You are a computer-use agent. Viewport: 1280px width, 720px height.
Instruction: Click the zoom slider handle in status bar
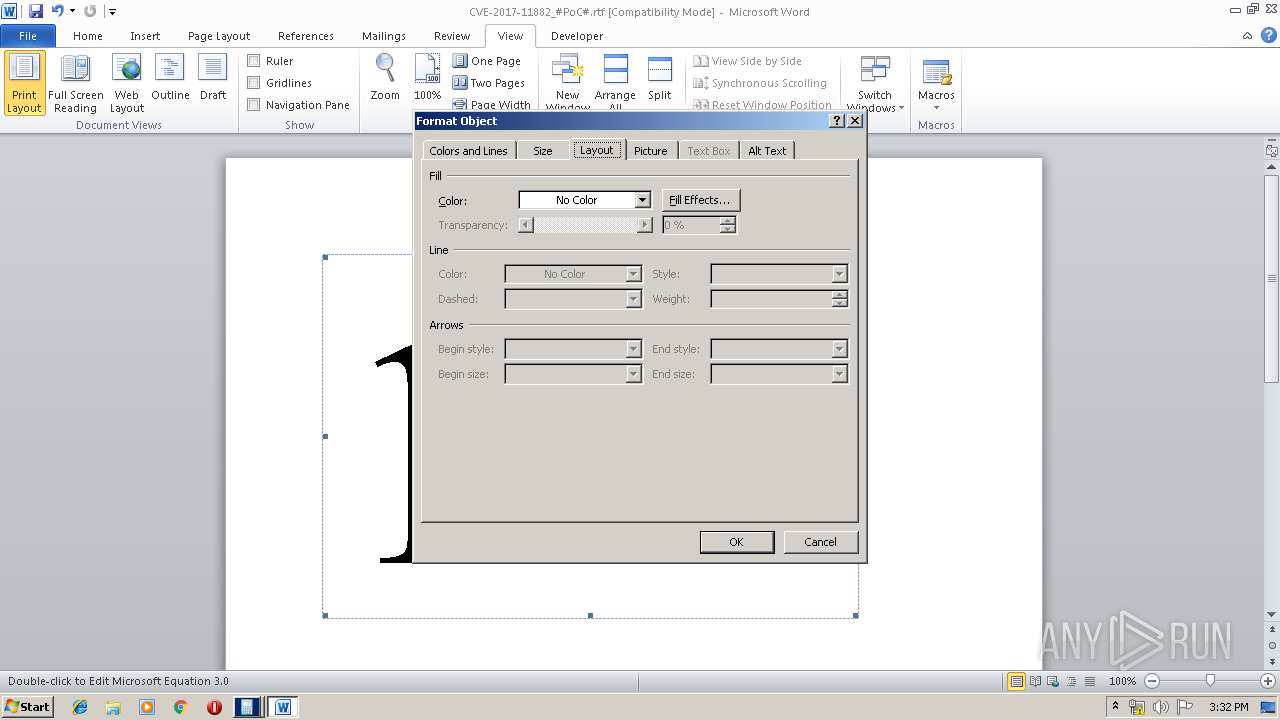[x=1210, y=681]
